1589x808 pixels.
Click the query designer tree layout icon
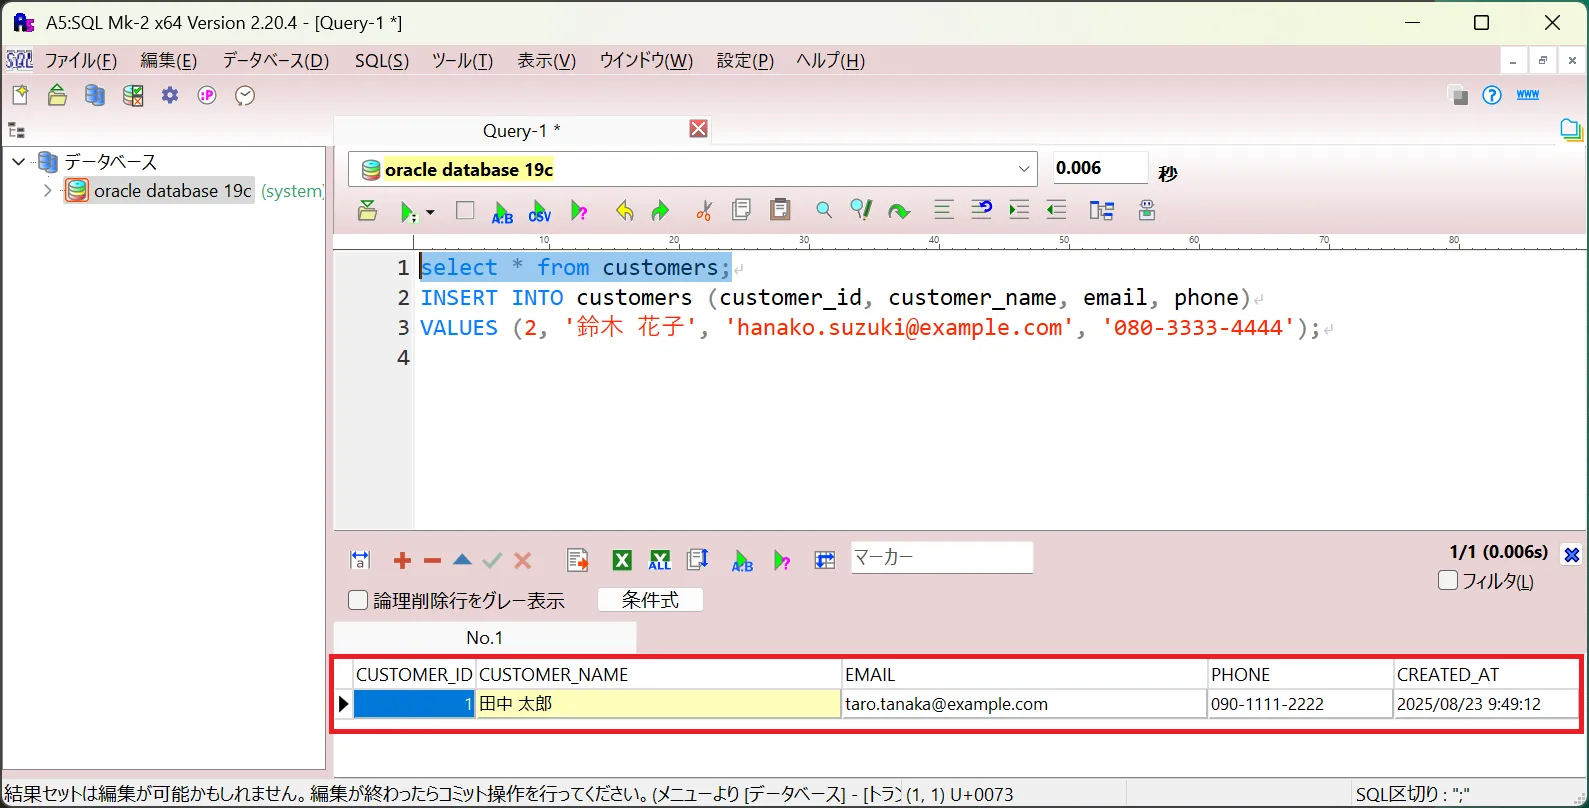[x=1101, y=210]
